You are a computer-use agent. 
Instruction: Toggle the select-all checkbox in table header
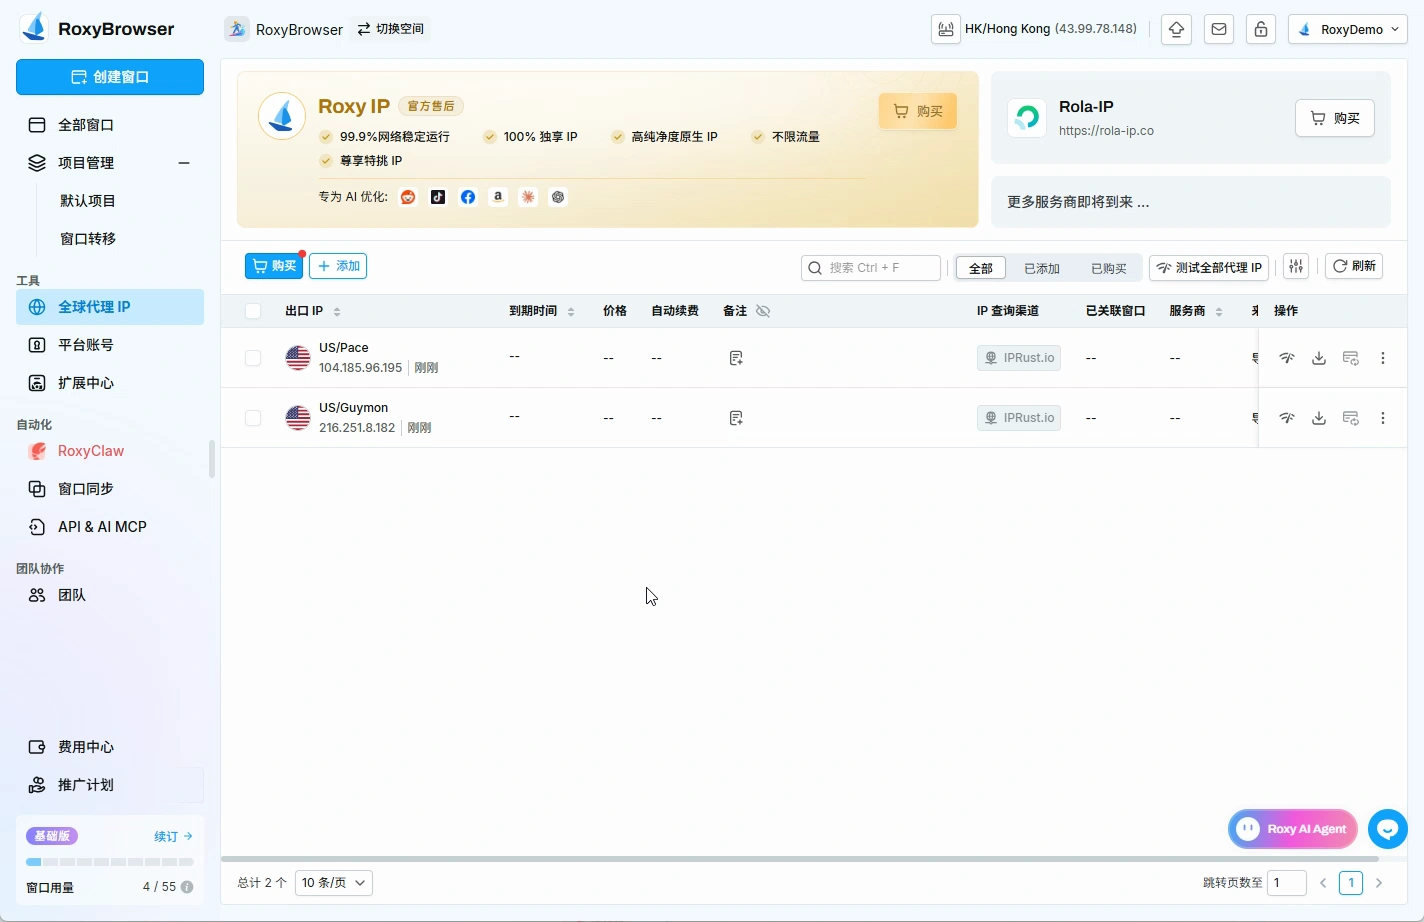point(253,311)
